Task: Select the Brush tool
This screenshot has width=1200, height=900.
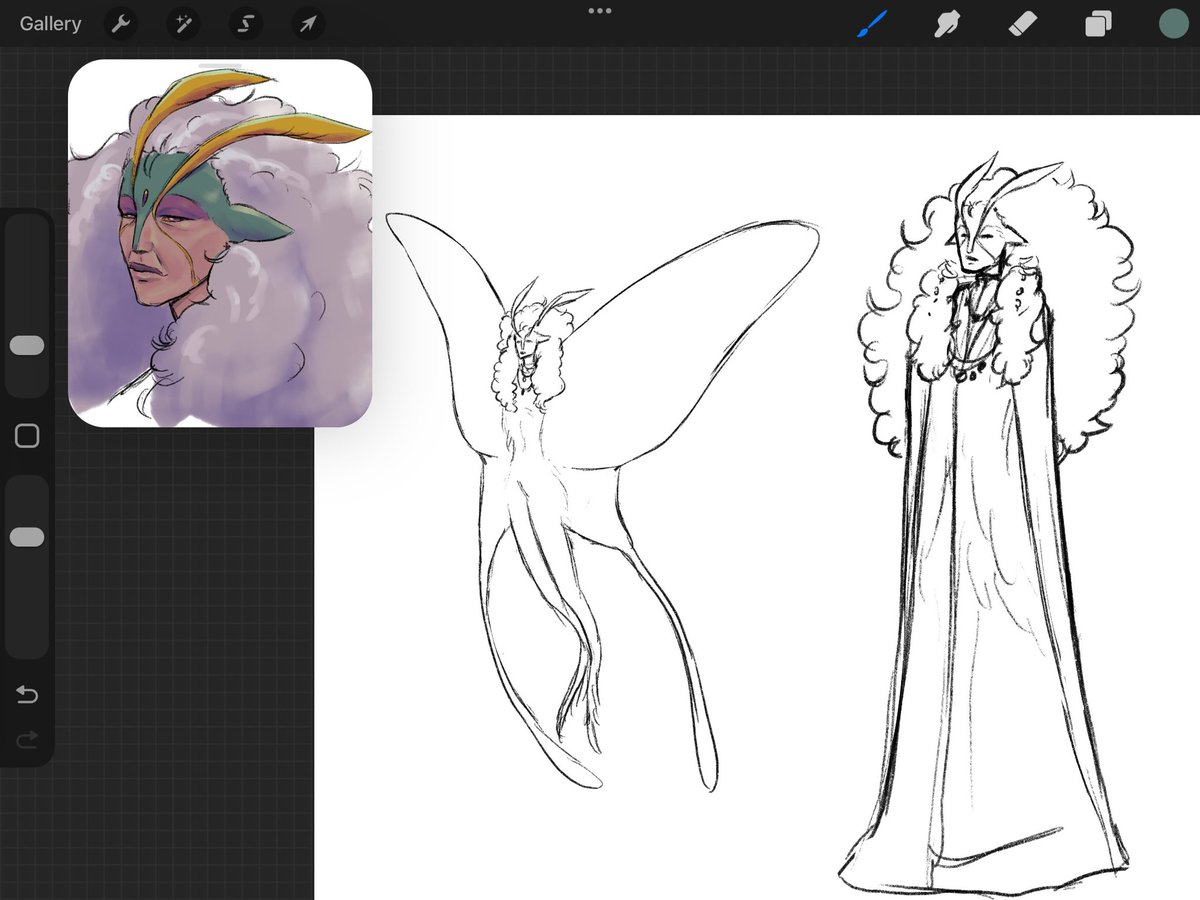Action: click(x=872, y=24)
